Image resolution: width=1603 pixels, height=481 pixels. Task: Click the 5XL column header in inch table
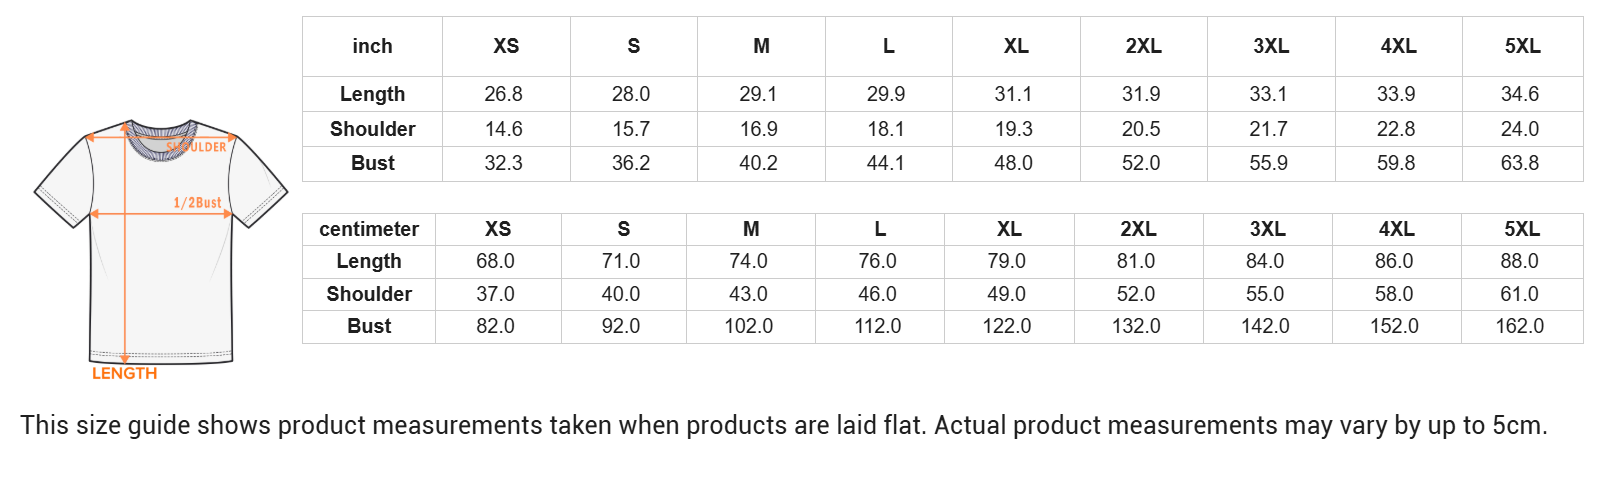pos(1522,46)
